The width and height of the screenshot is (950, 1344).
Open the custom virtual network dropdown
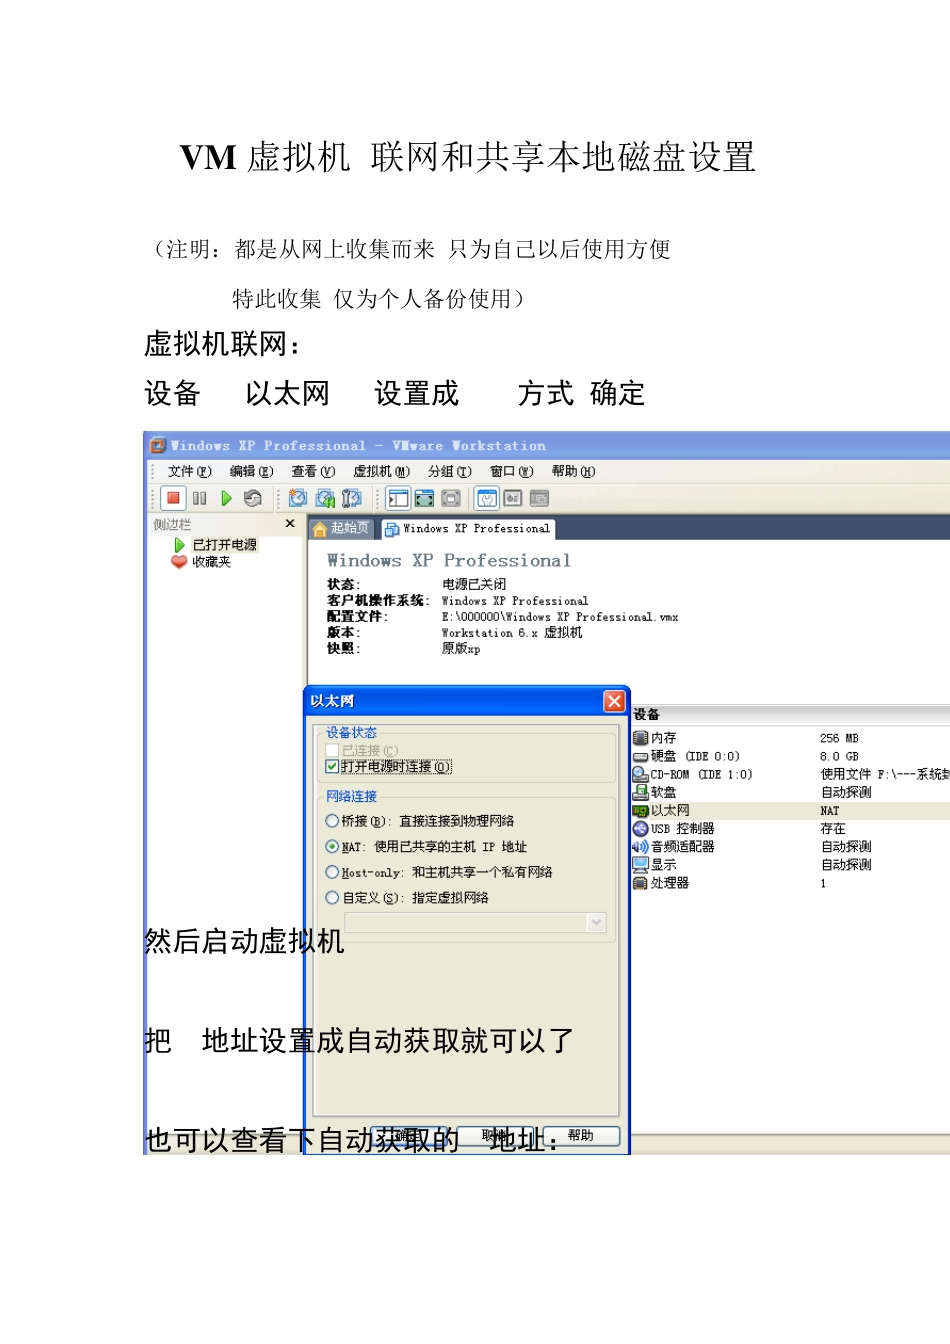pos(597,923)
